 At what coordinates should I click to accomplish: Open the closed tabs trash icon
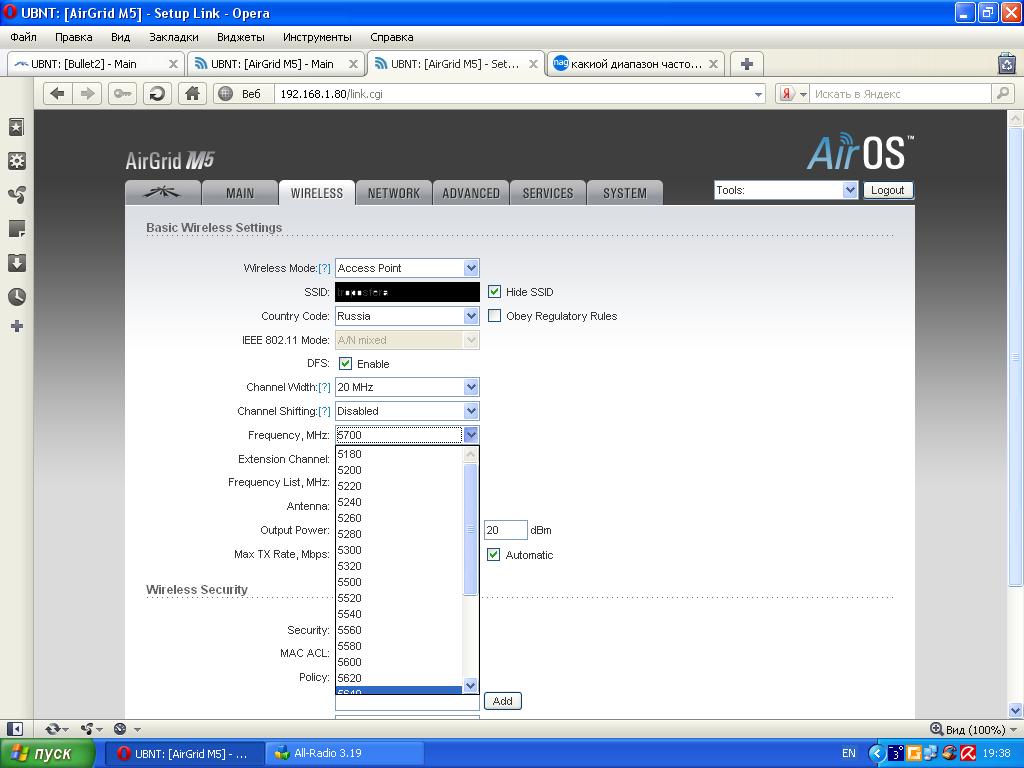coord(1007,63)
